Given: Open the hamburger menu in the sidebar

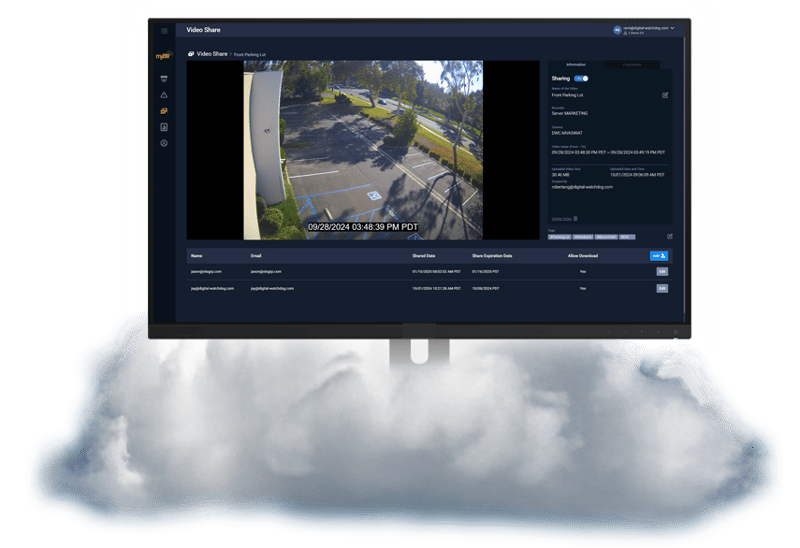Looking at the screenshot, I should pos(164,31).
